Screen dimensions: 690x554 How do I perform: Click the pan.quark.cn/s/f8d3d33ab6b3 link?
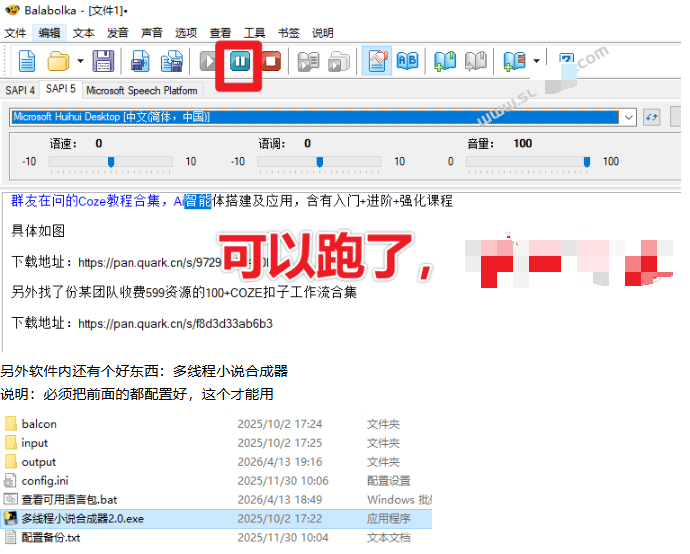click(x=176, y=324)
